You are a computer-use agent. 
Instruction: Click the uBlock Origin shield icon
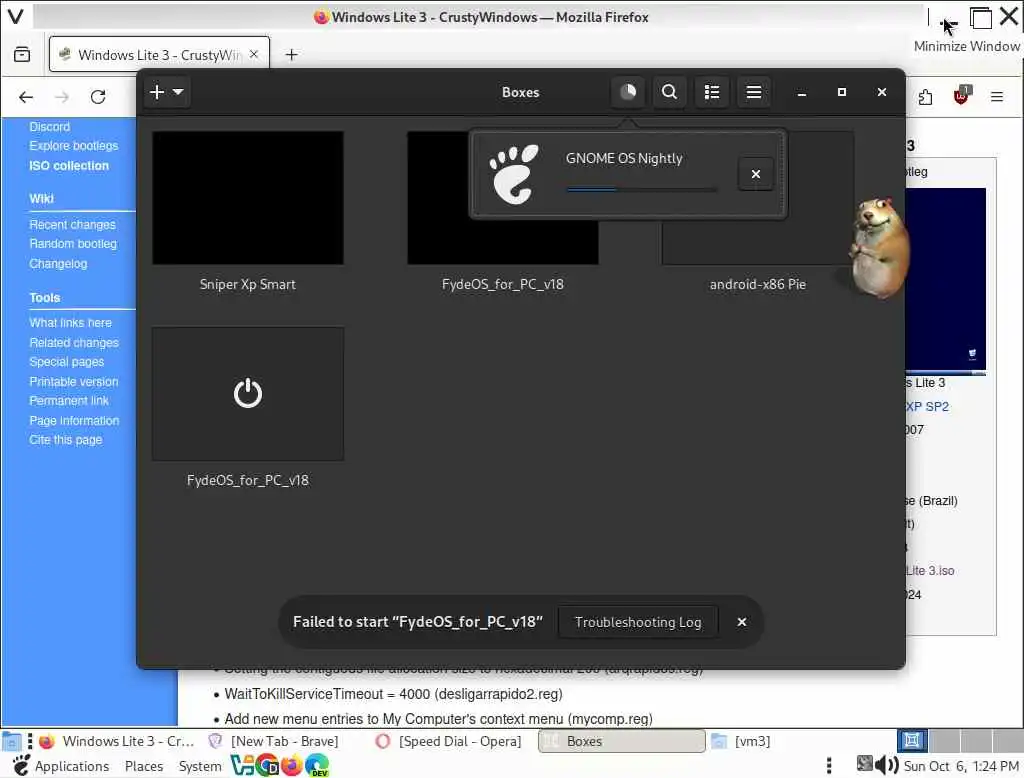[x=961, y=96]
